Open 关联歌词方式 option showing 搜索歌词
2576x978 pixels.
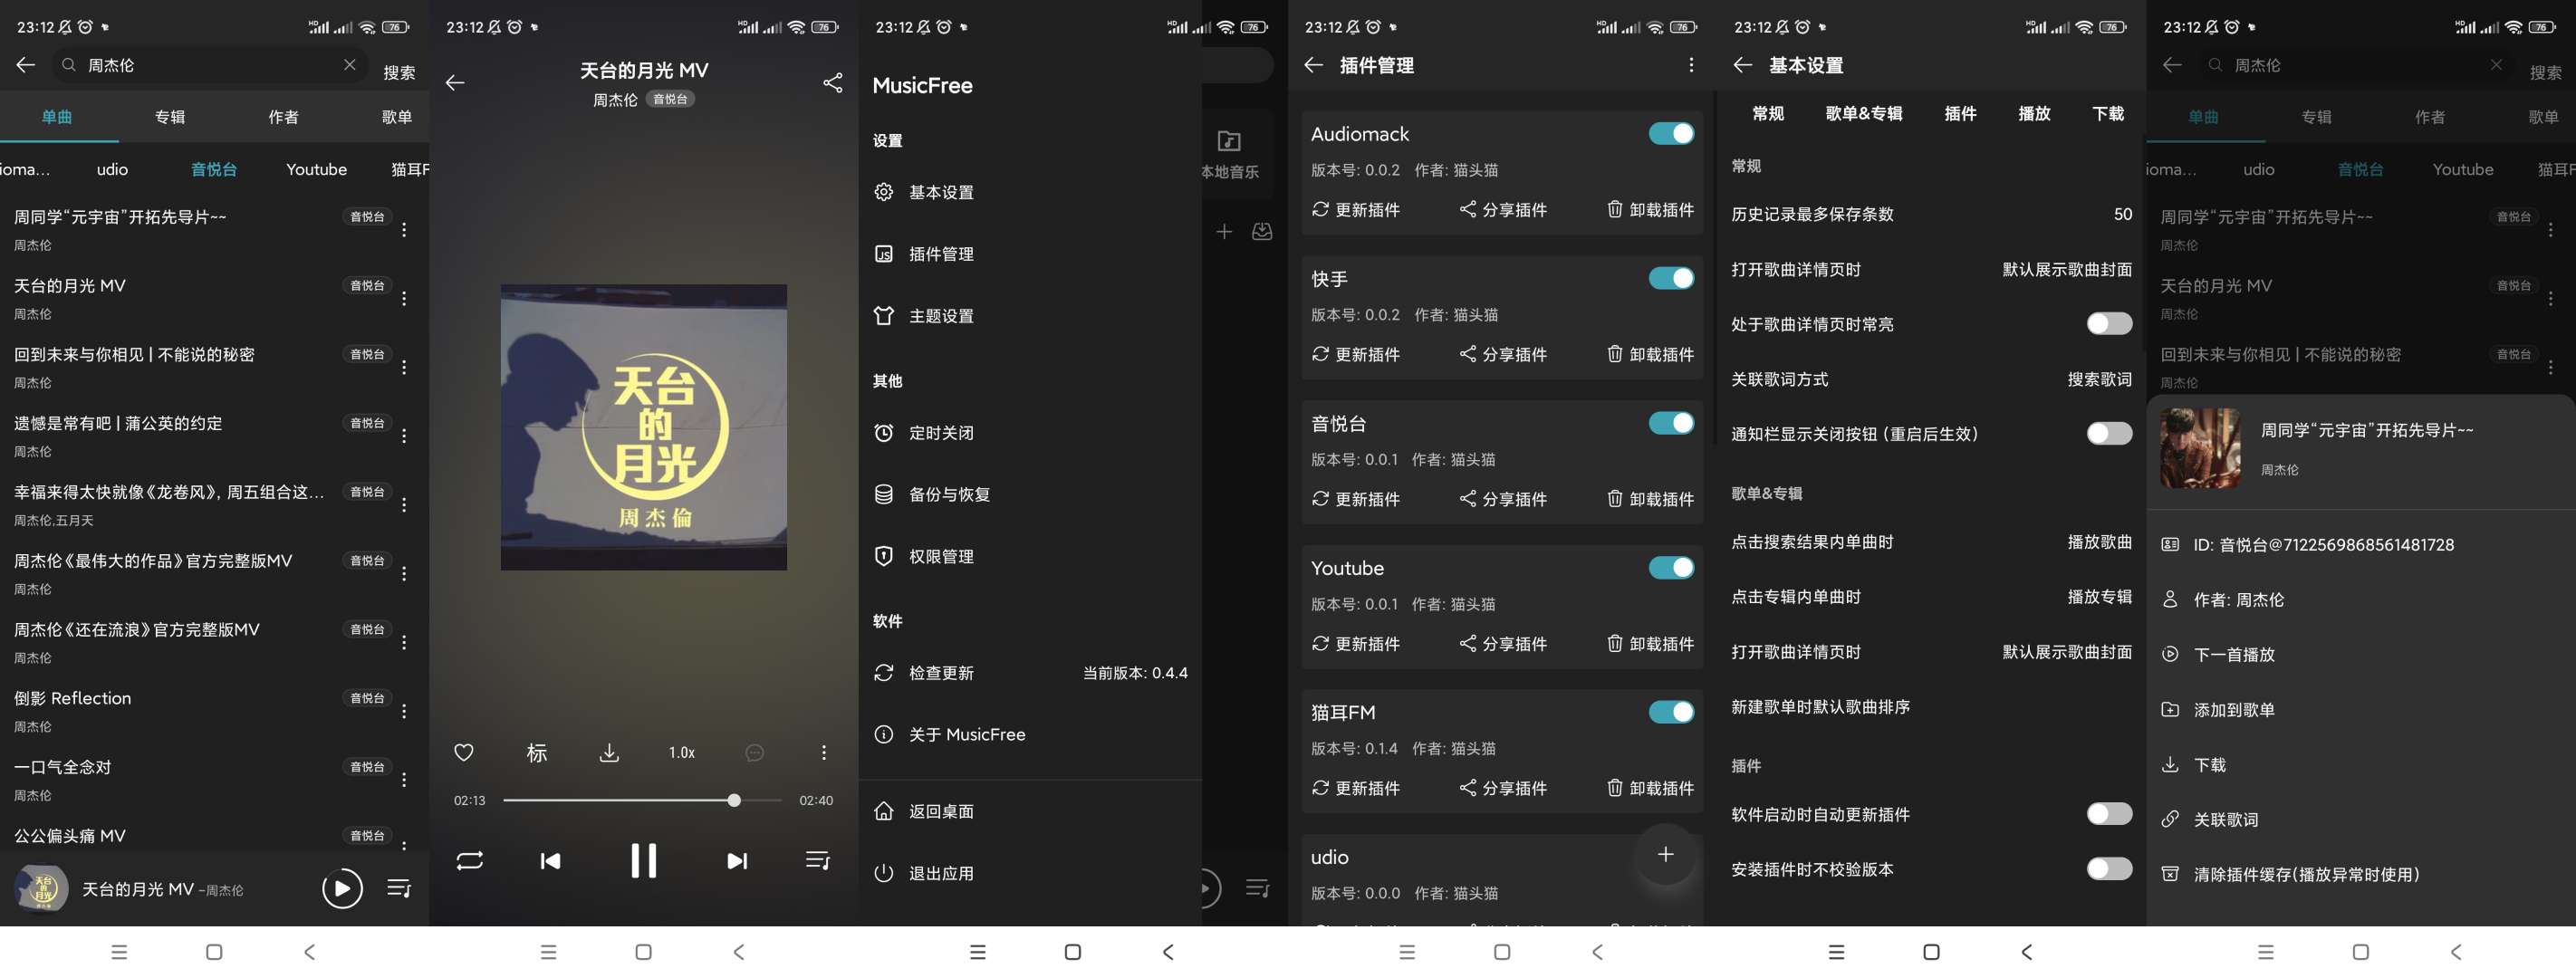click(x=1931, y=379)
